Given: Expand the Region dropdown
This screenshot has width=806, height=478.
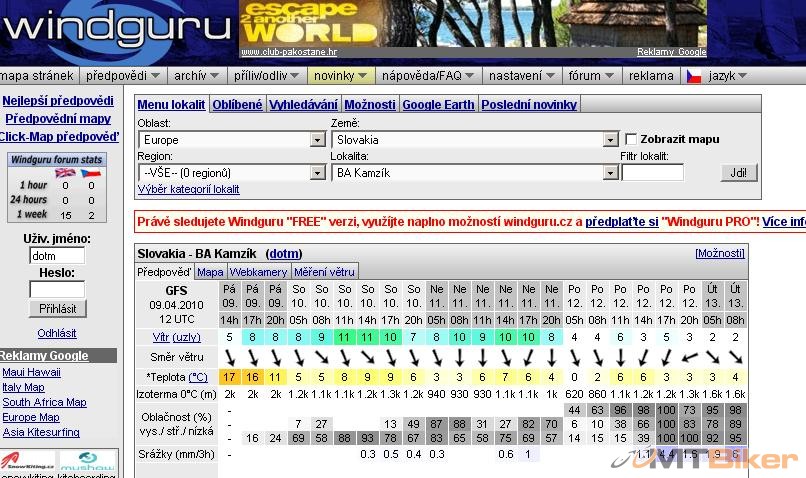Looking at the screenshot, I should click(x=317, y=173).
